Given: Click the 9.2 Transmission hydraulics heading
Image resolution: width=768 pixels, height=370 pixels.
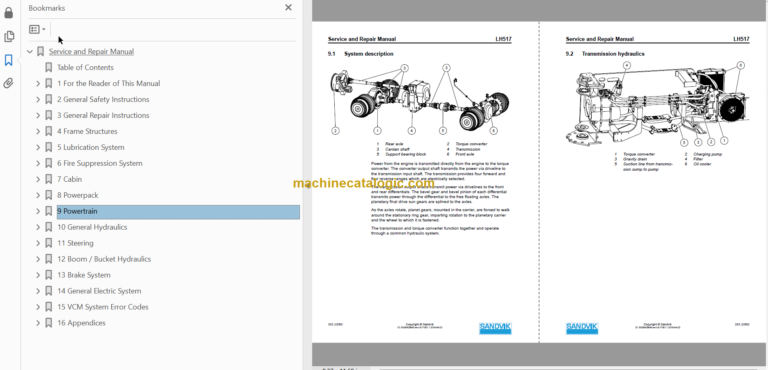Looking at the screenshot, I should coord(605,54).
